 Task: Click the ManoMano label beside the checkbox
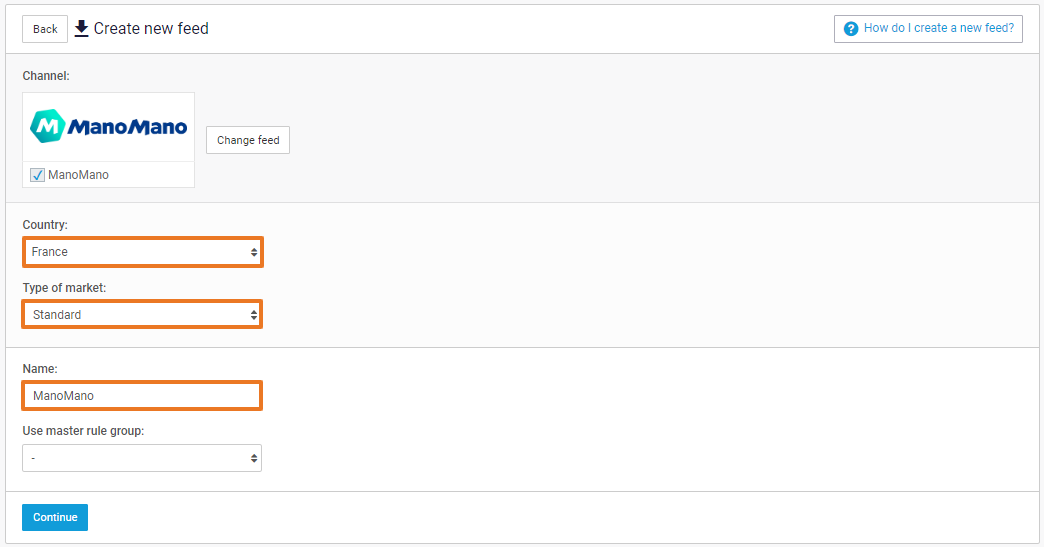coord(79,175)
